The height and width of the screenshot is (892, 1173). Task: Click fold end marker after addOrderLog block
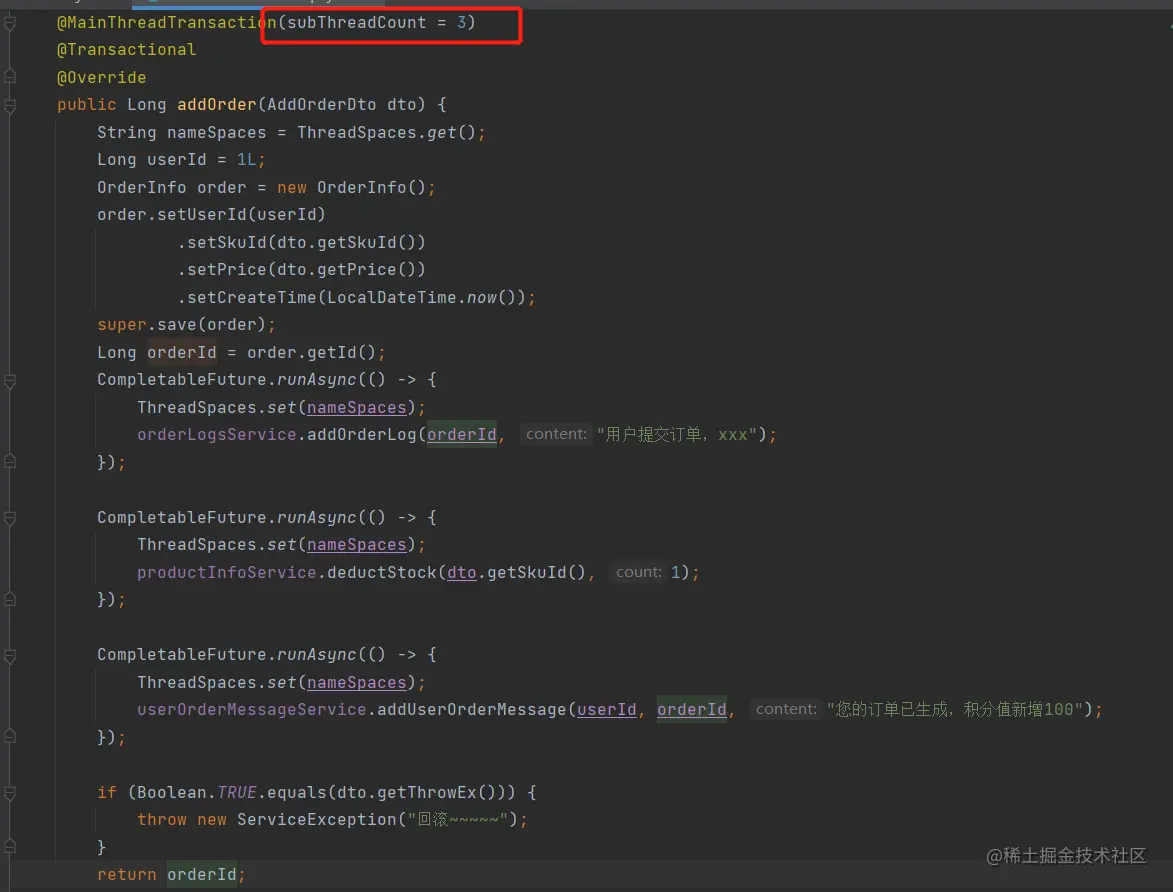(x=10, y=462)
